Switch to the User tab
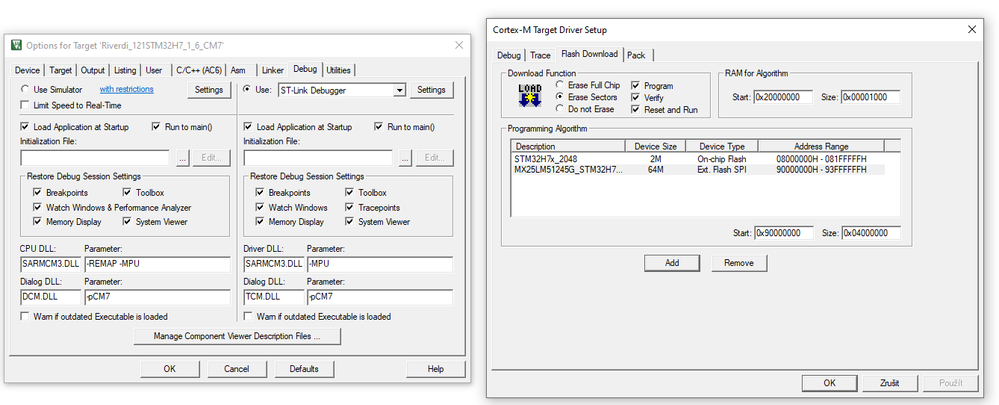This screenshot has width=999, height=405. tap(154, 70)
